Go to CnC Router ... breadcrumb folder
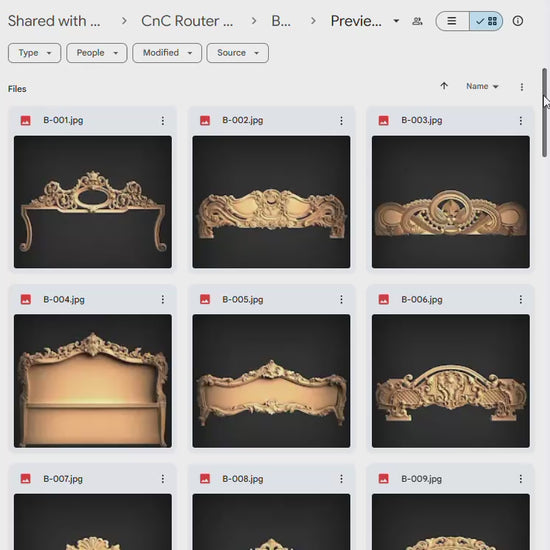This screenshot has width=550, height=550. click(187, 21)
